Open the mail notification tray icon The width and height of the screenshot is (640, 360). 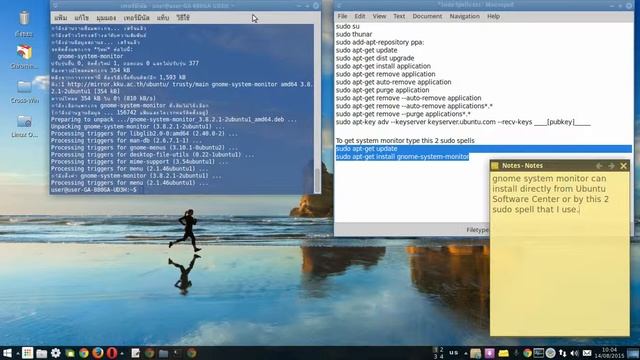587,353
